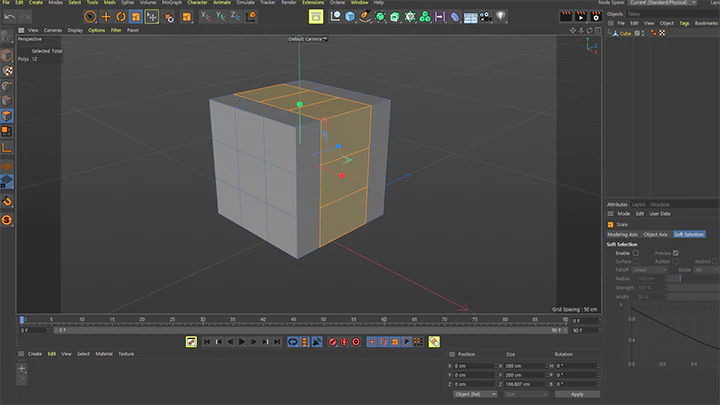720x405 pixels.
Task: Toggle the Rubber checkbox
Action: click(675, 262)
